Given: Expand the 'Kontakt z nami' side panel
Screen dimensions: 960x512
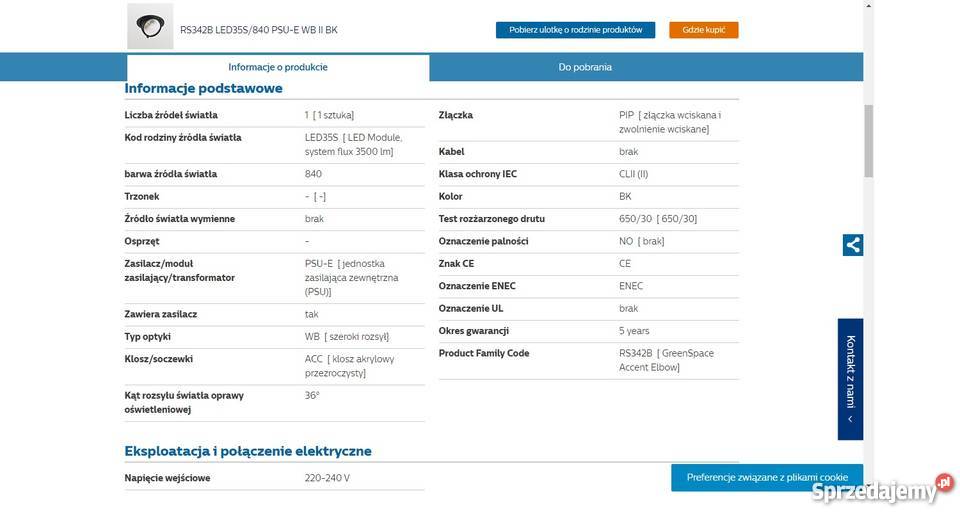Looking at the screenshot, I should point(850,379).
